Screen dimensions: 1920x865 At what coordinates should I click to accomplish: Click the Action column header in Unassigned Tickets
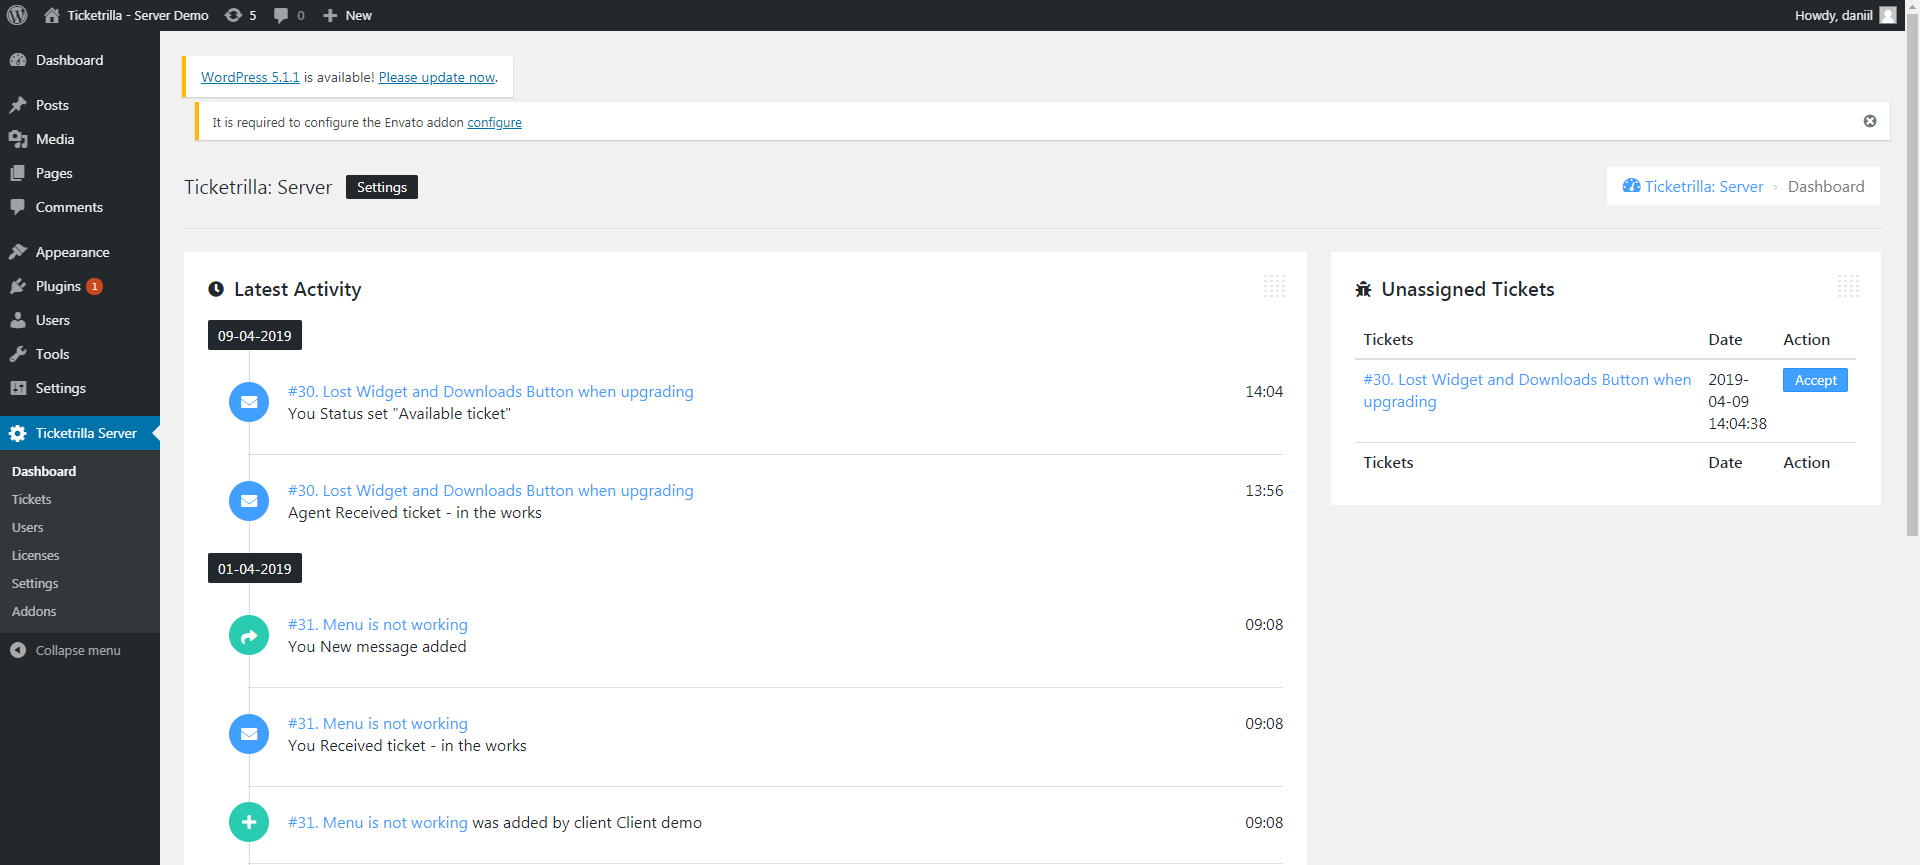tap(1806, 339)
